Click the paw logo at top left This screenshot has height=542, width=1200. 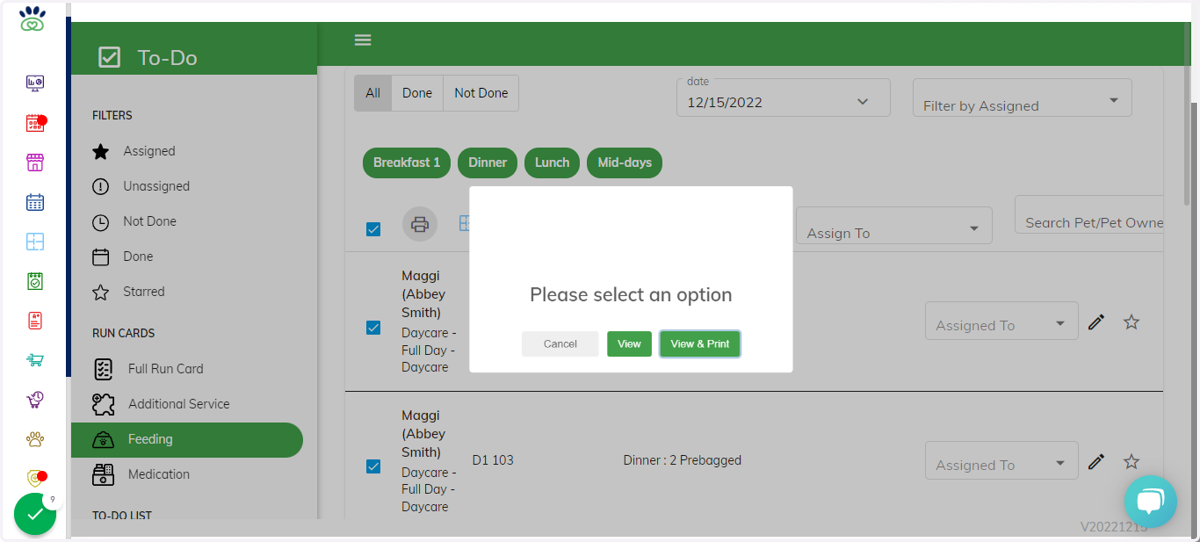[33, 19]
